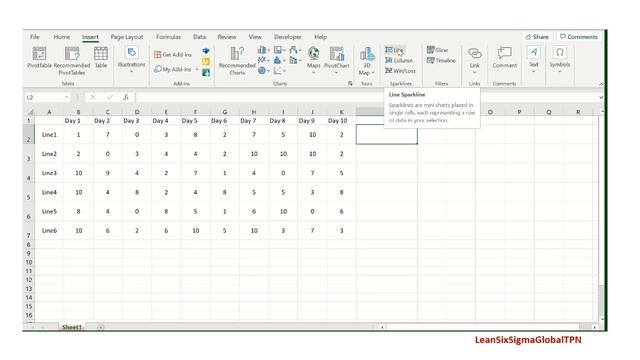This screenshot has height=360, width=640.
Task: Expand the formula bar
Action: pos(601,97)
